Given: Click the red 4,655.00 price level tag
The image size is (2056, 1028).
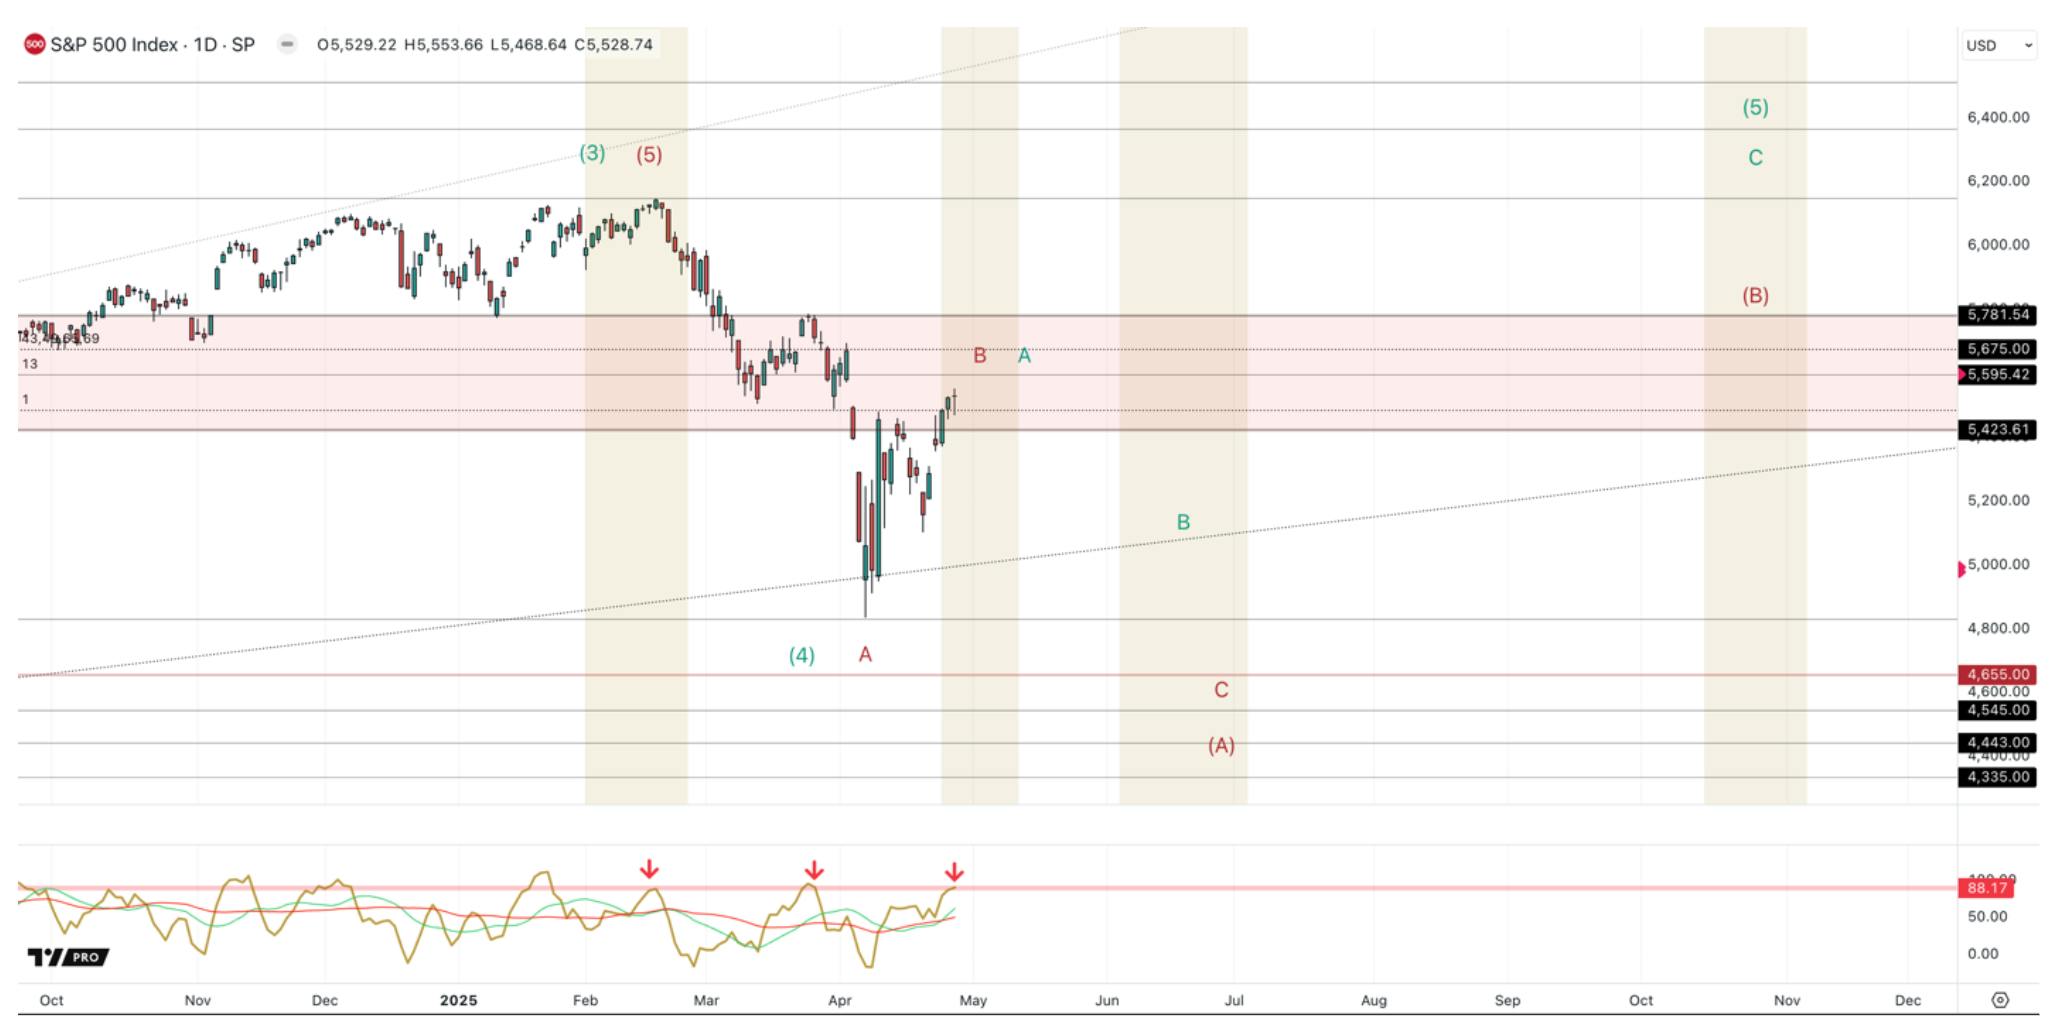Looking at the screenshot, I should [x=1998, y=675].
